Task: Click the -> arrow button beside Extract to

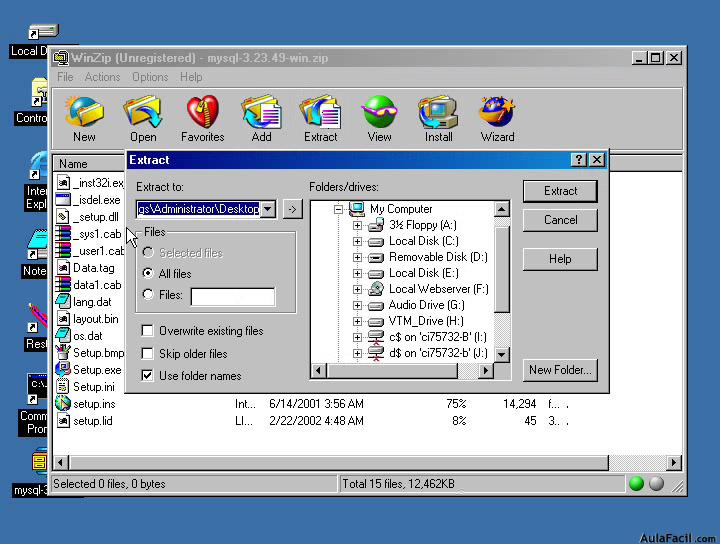Action: pyautogui.click(x=292, y=209)
